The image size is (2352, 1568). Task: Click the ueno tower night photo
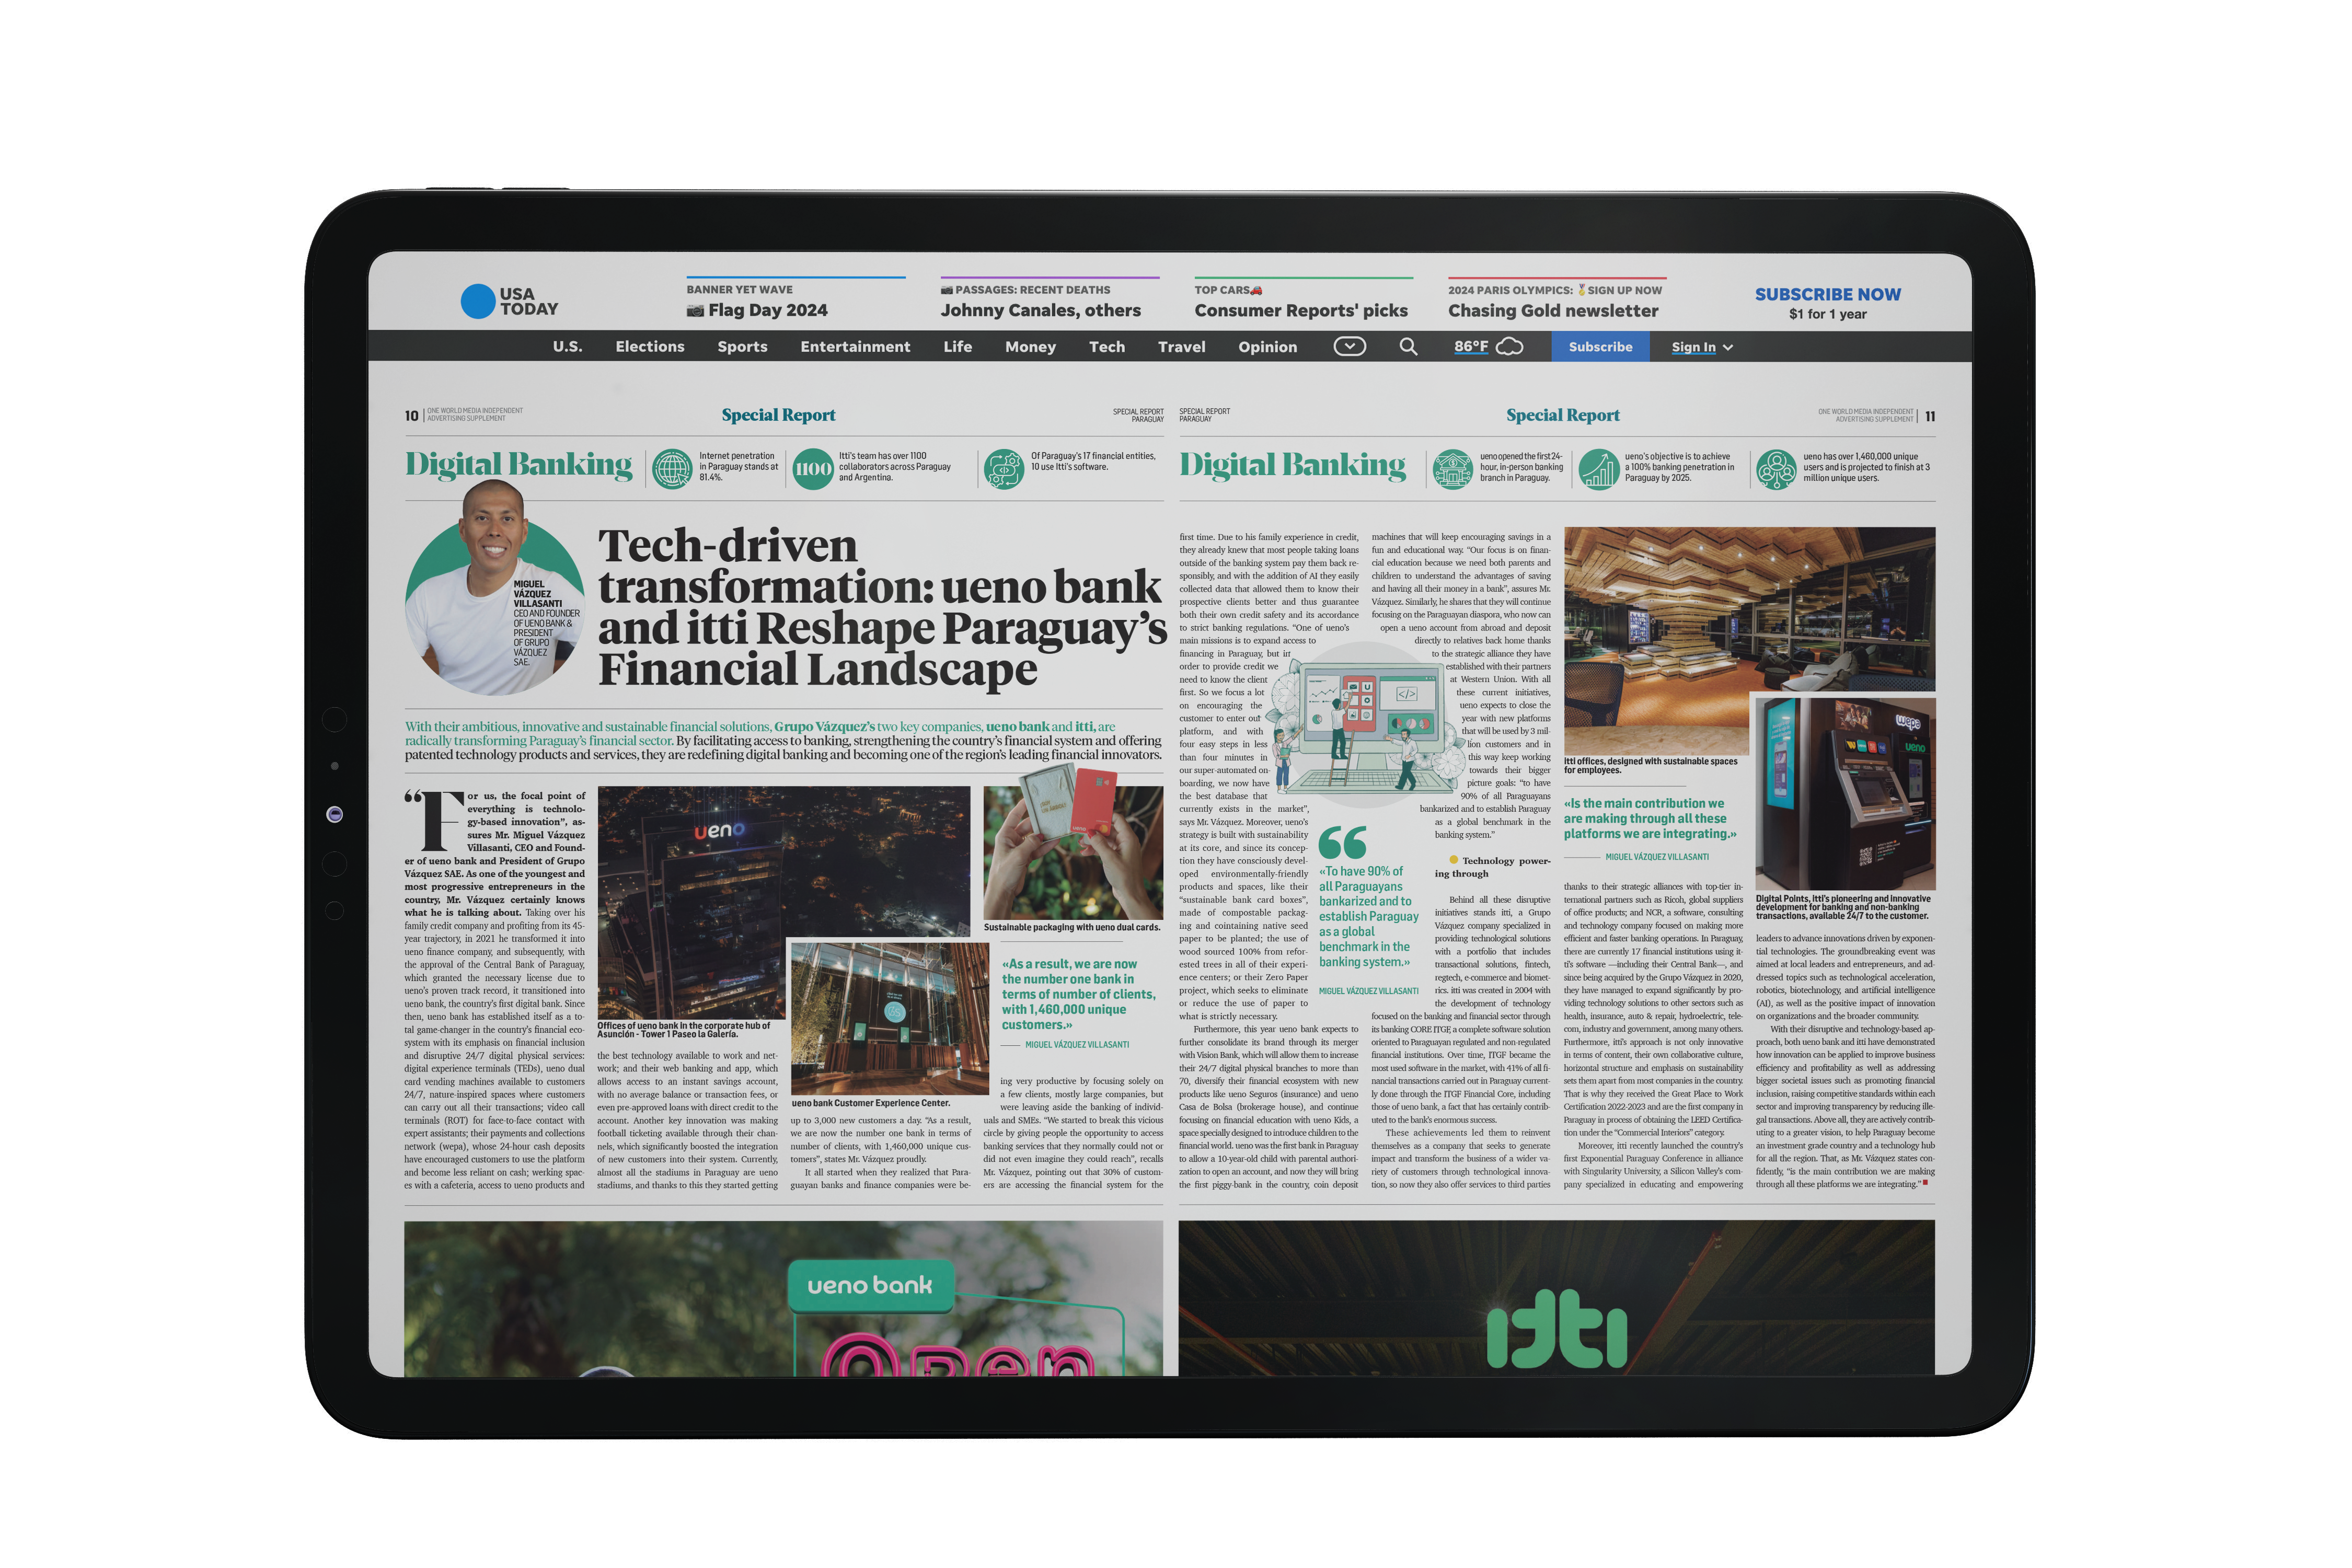pyautogui.click(x=691, y=901)
